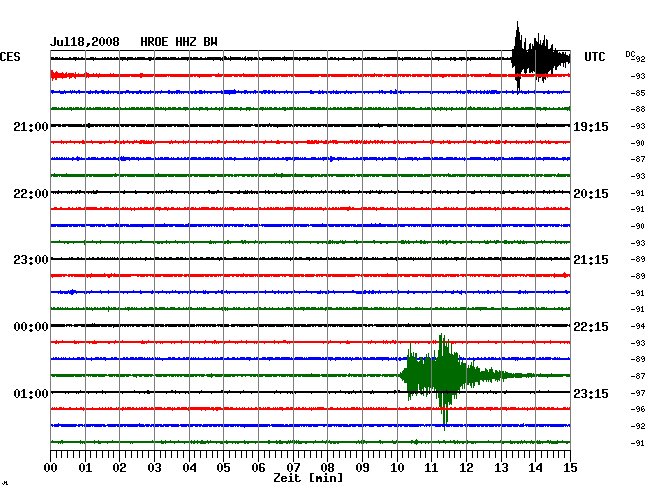Click the 21:15 UTC time label

[x=591, y=260]
